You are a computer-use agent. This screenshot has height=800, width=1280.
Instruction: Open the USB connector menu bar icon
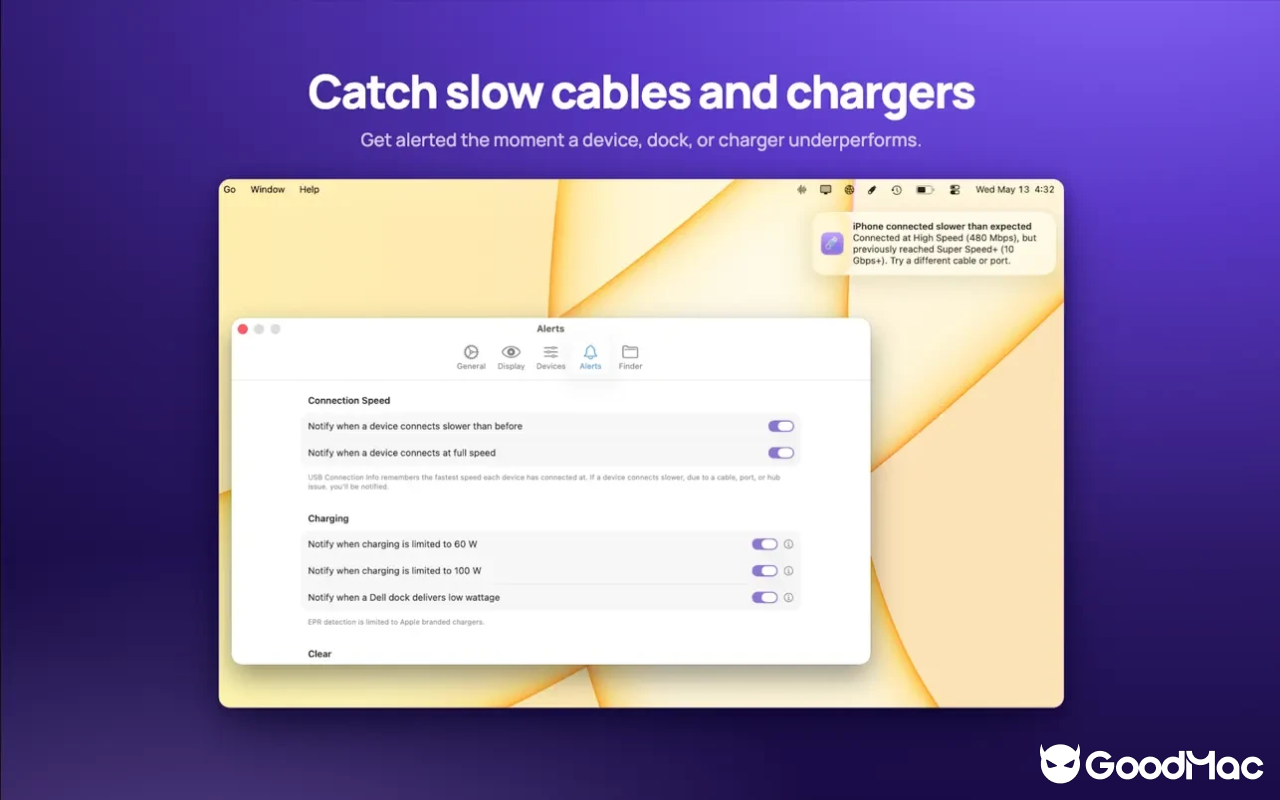872,189
